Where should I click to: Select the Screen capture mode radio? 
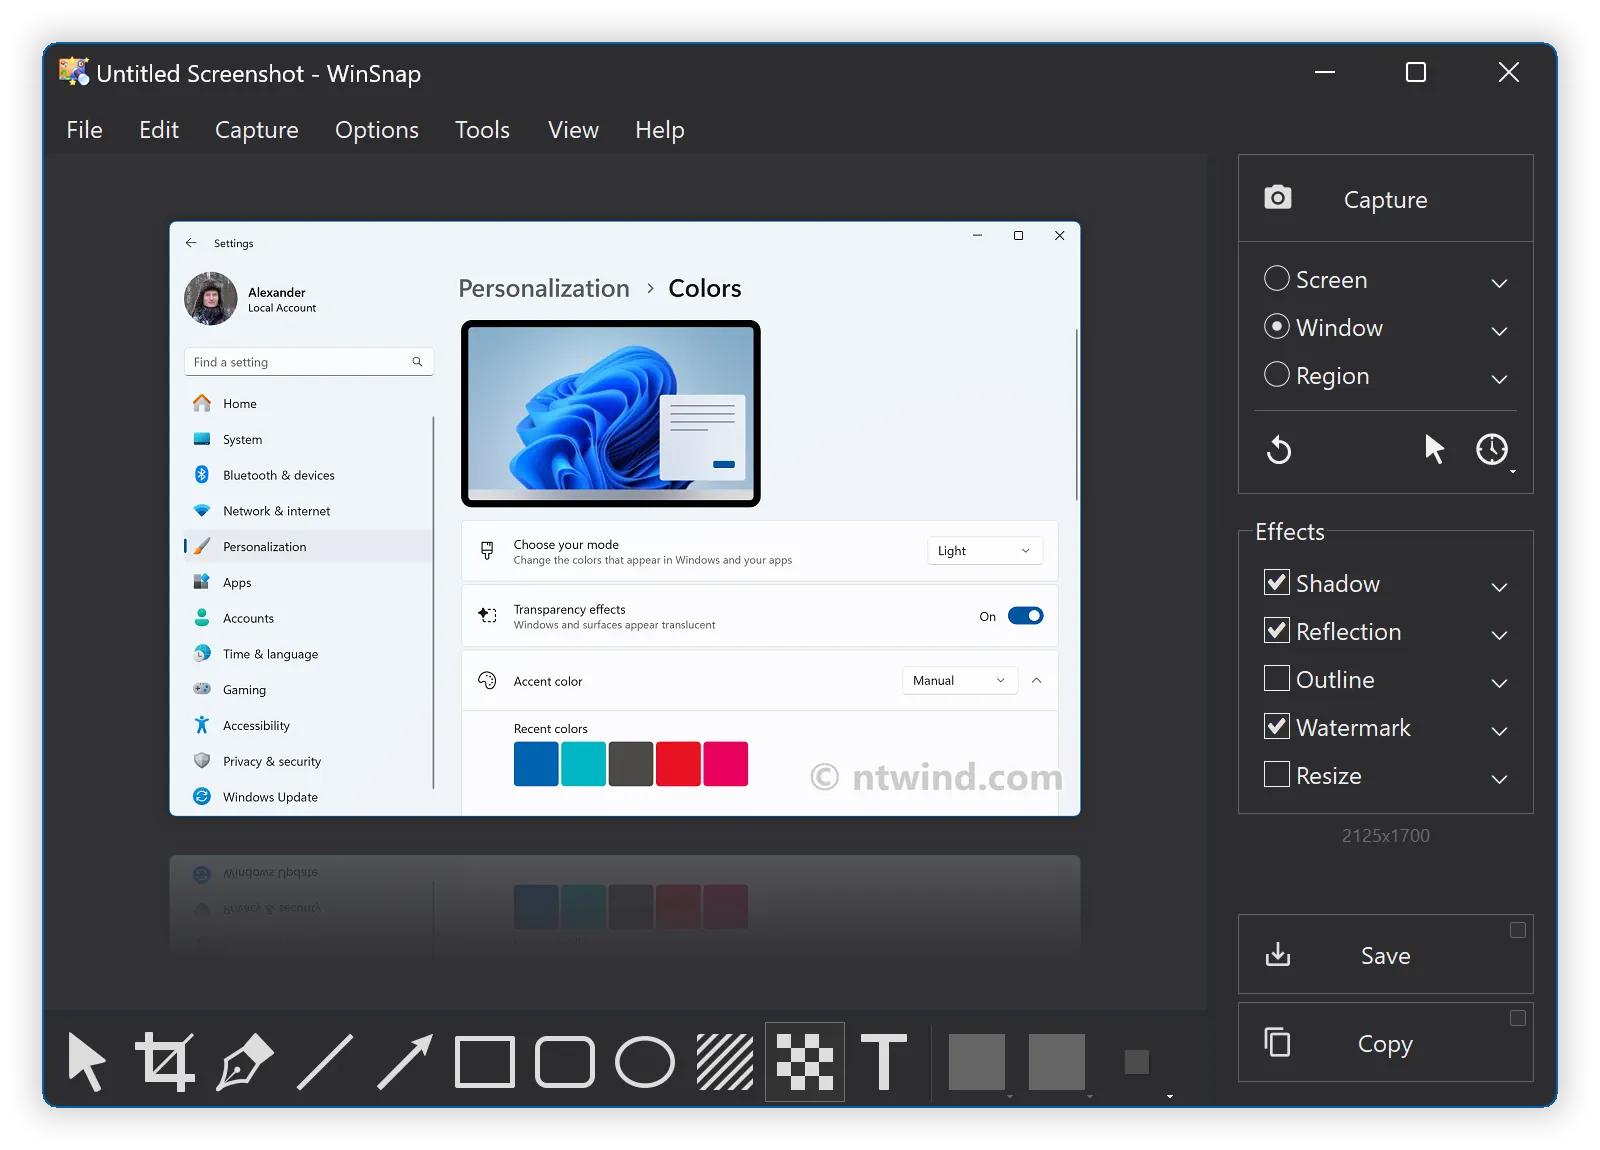coord(1277,278)
